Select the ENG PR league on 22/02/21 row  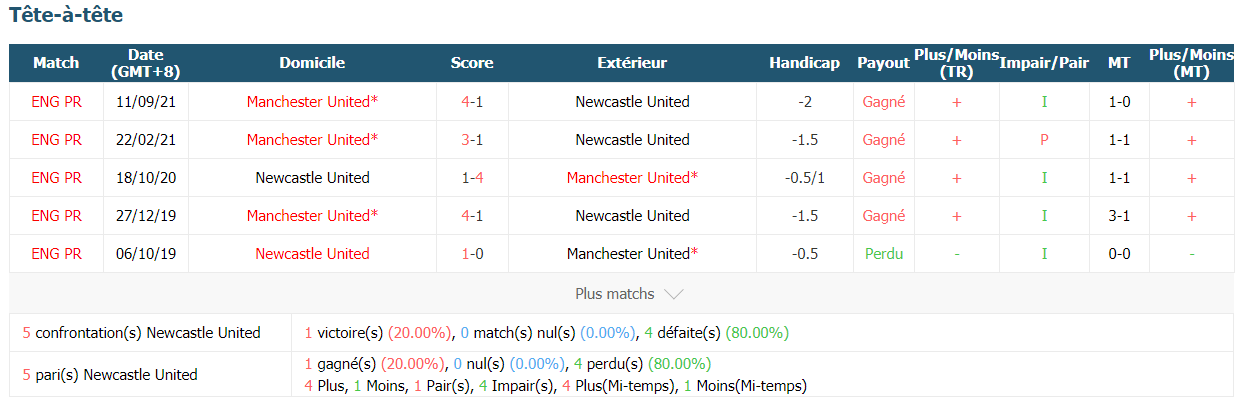click(x=56, y=140)
